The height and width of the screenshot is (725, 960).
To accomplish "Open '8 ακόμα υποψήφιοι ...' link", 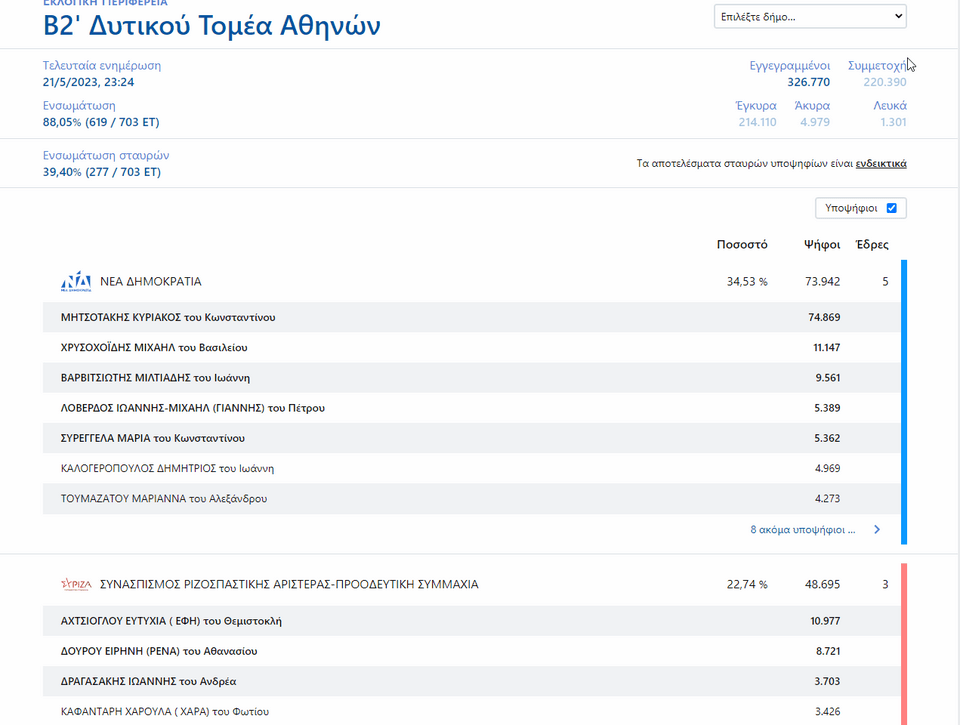I will pyautogui.click(x=803, y=530).
